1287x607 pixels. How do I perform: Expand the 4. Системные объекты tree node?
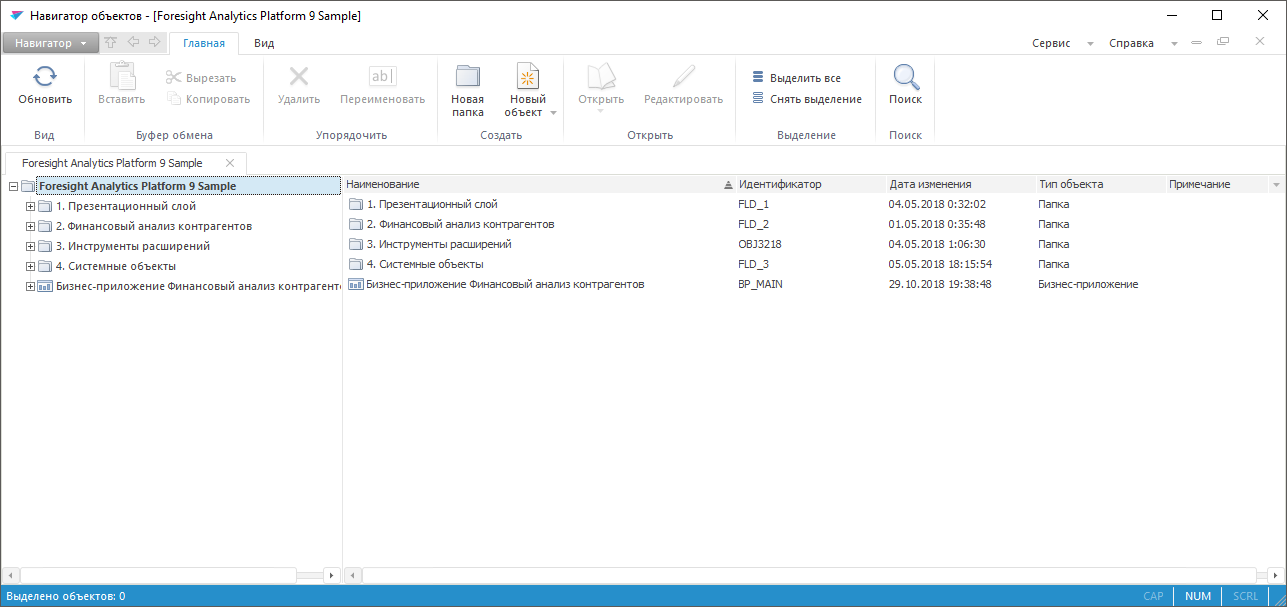tap(30, 266)
